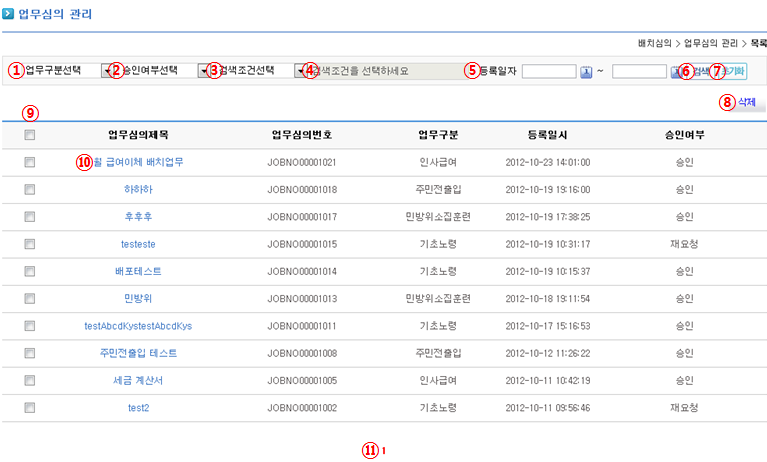This screenshot has width=767, height=462.
Task: Click the start date 등록일자 input field
Action: pos(549,71)
